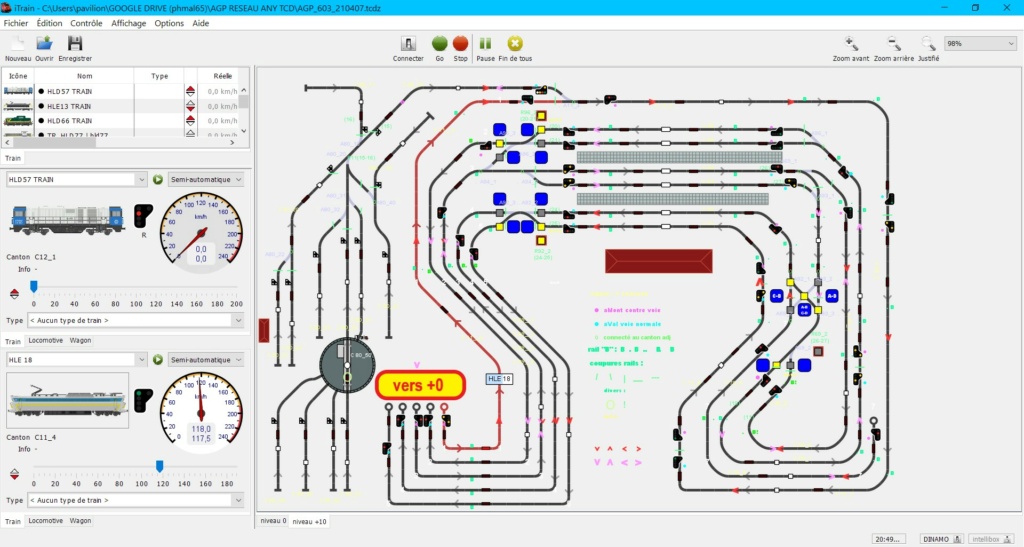Open the Affichage menu
Screen dimensions: 1024x547
click(129, 23)
